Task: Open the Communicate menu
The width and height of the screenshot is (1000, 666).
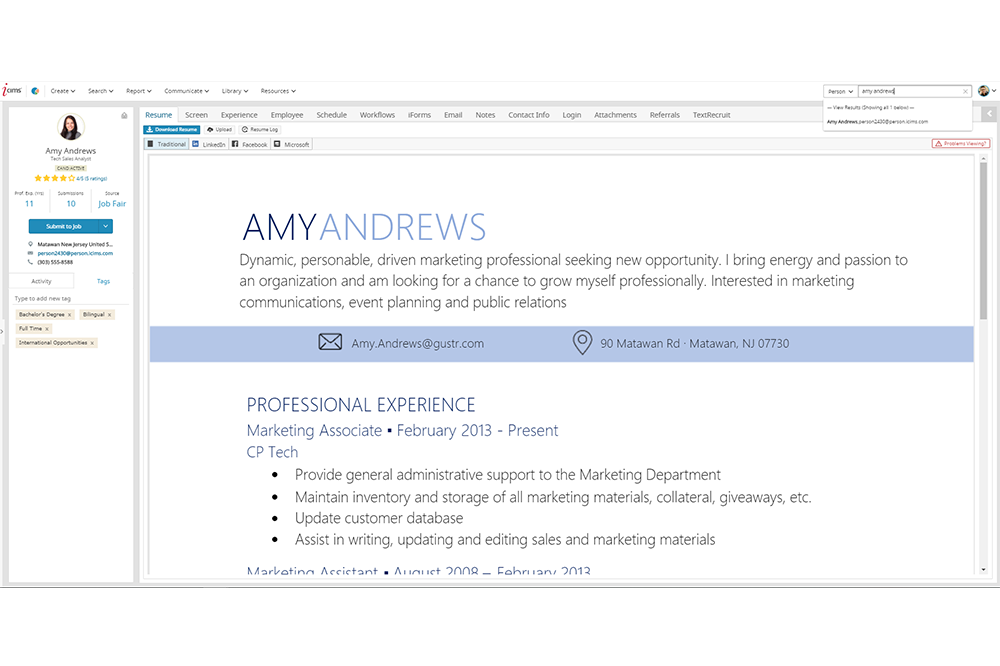Action: (x=186, y=91)
